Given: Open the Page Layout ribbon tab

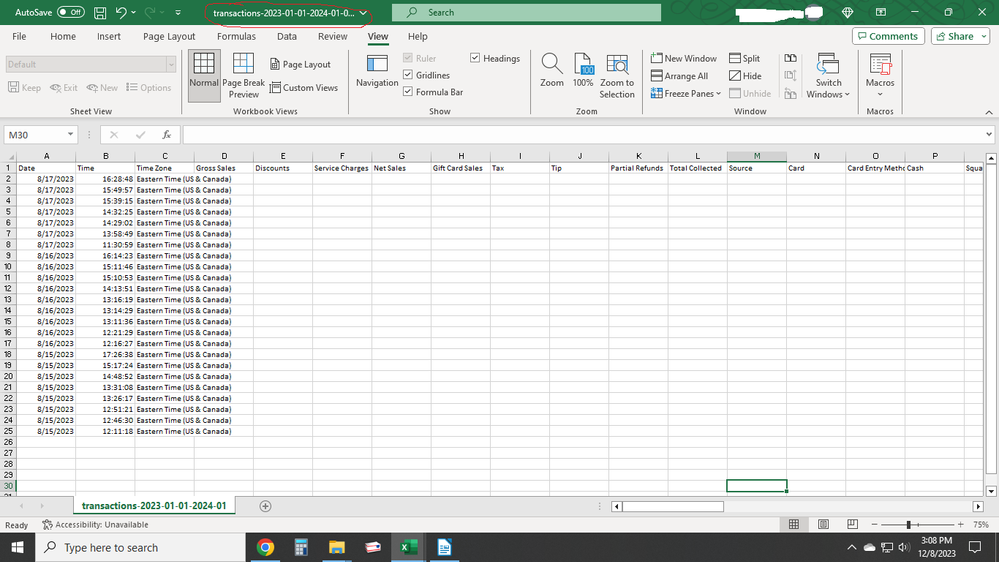Looking at the screenshot, I should pos(169,36).
